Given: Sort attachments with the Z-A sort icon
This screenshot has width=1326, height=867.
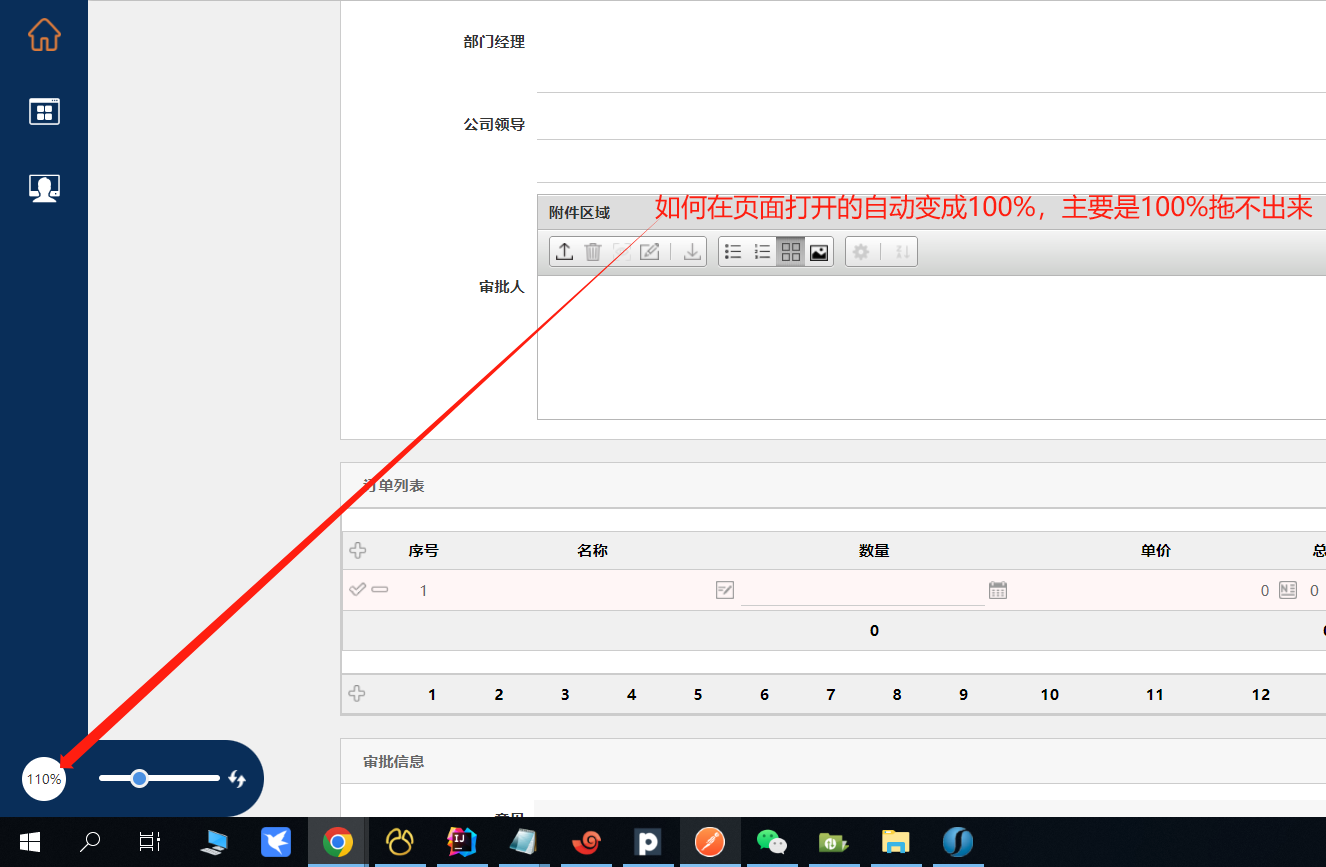Looking at the screenshot, I should (903, 252).
